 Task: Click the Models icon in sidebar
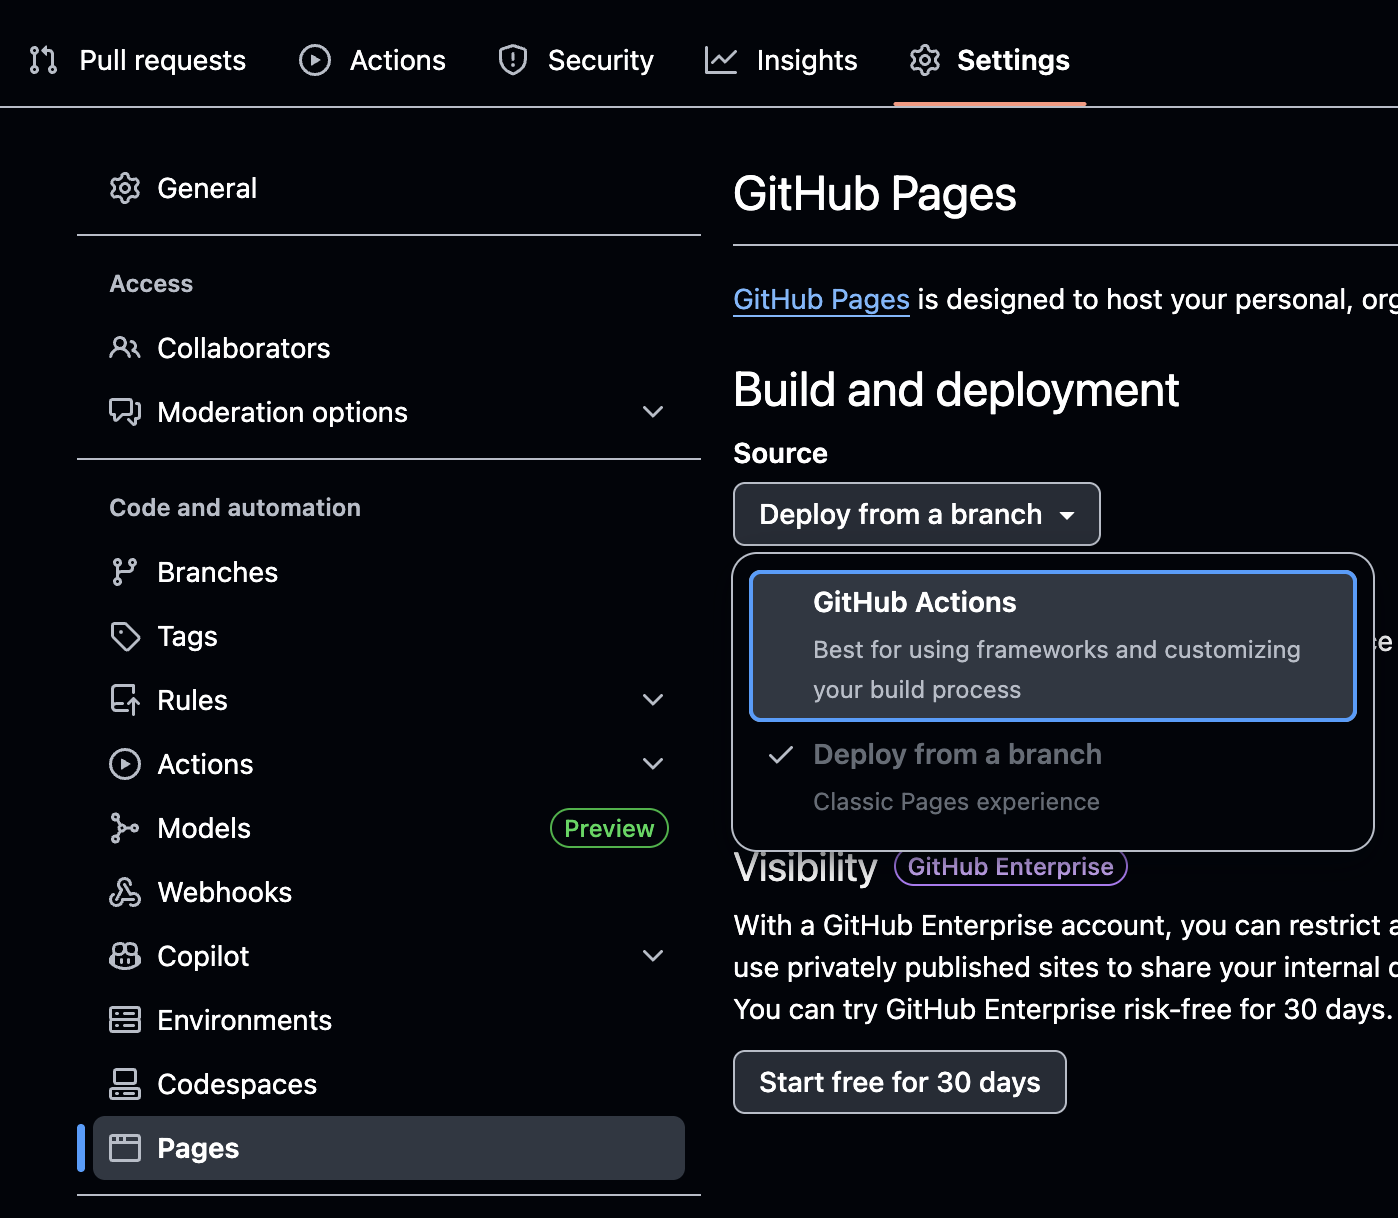click(x=125, y=828)
